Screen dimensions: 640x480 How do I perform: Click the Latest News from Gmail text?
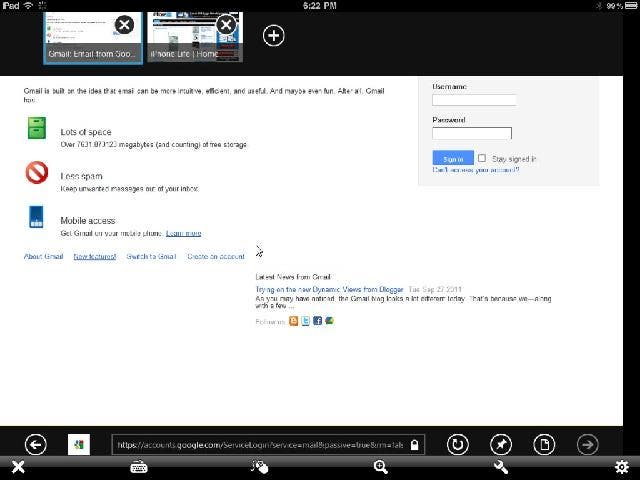pyautogui.click(x=293, y=277)
